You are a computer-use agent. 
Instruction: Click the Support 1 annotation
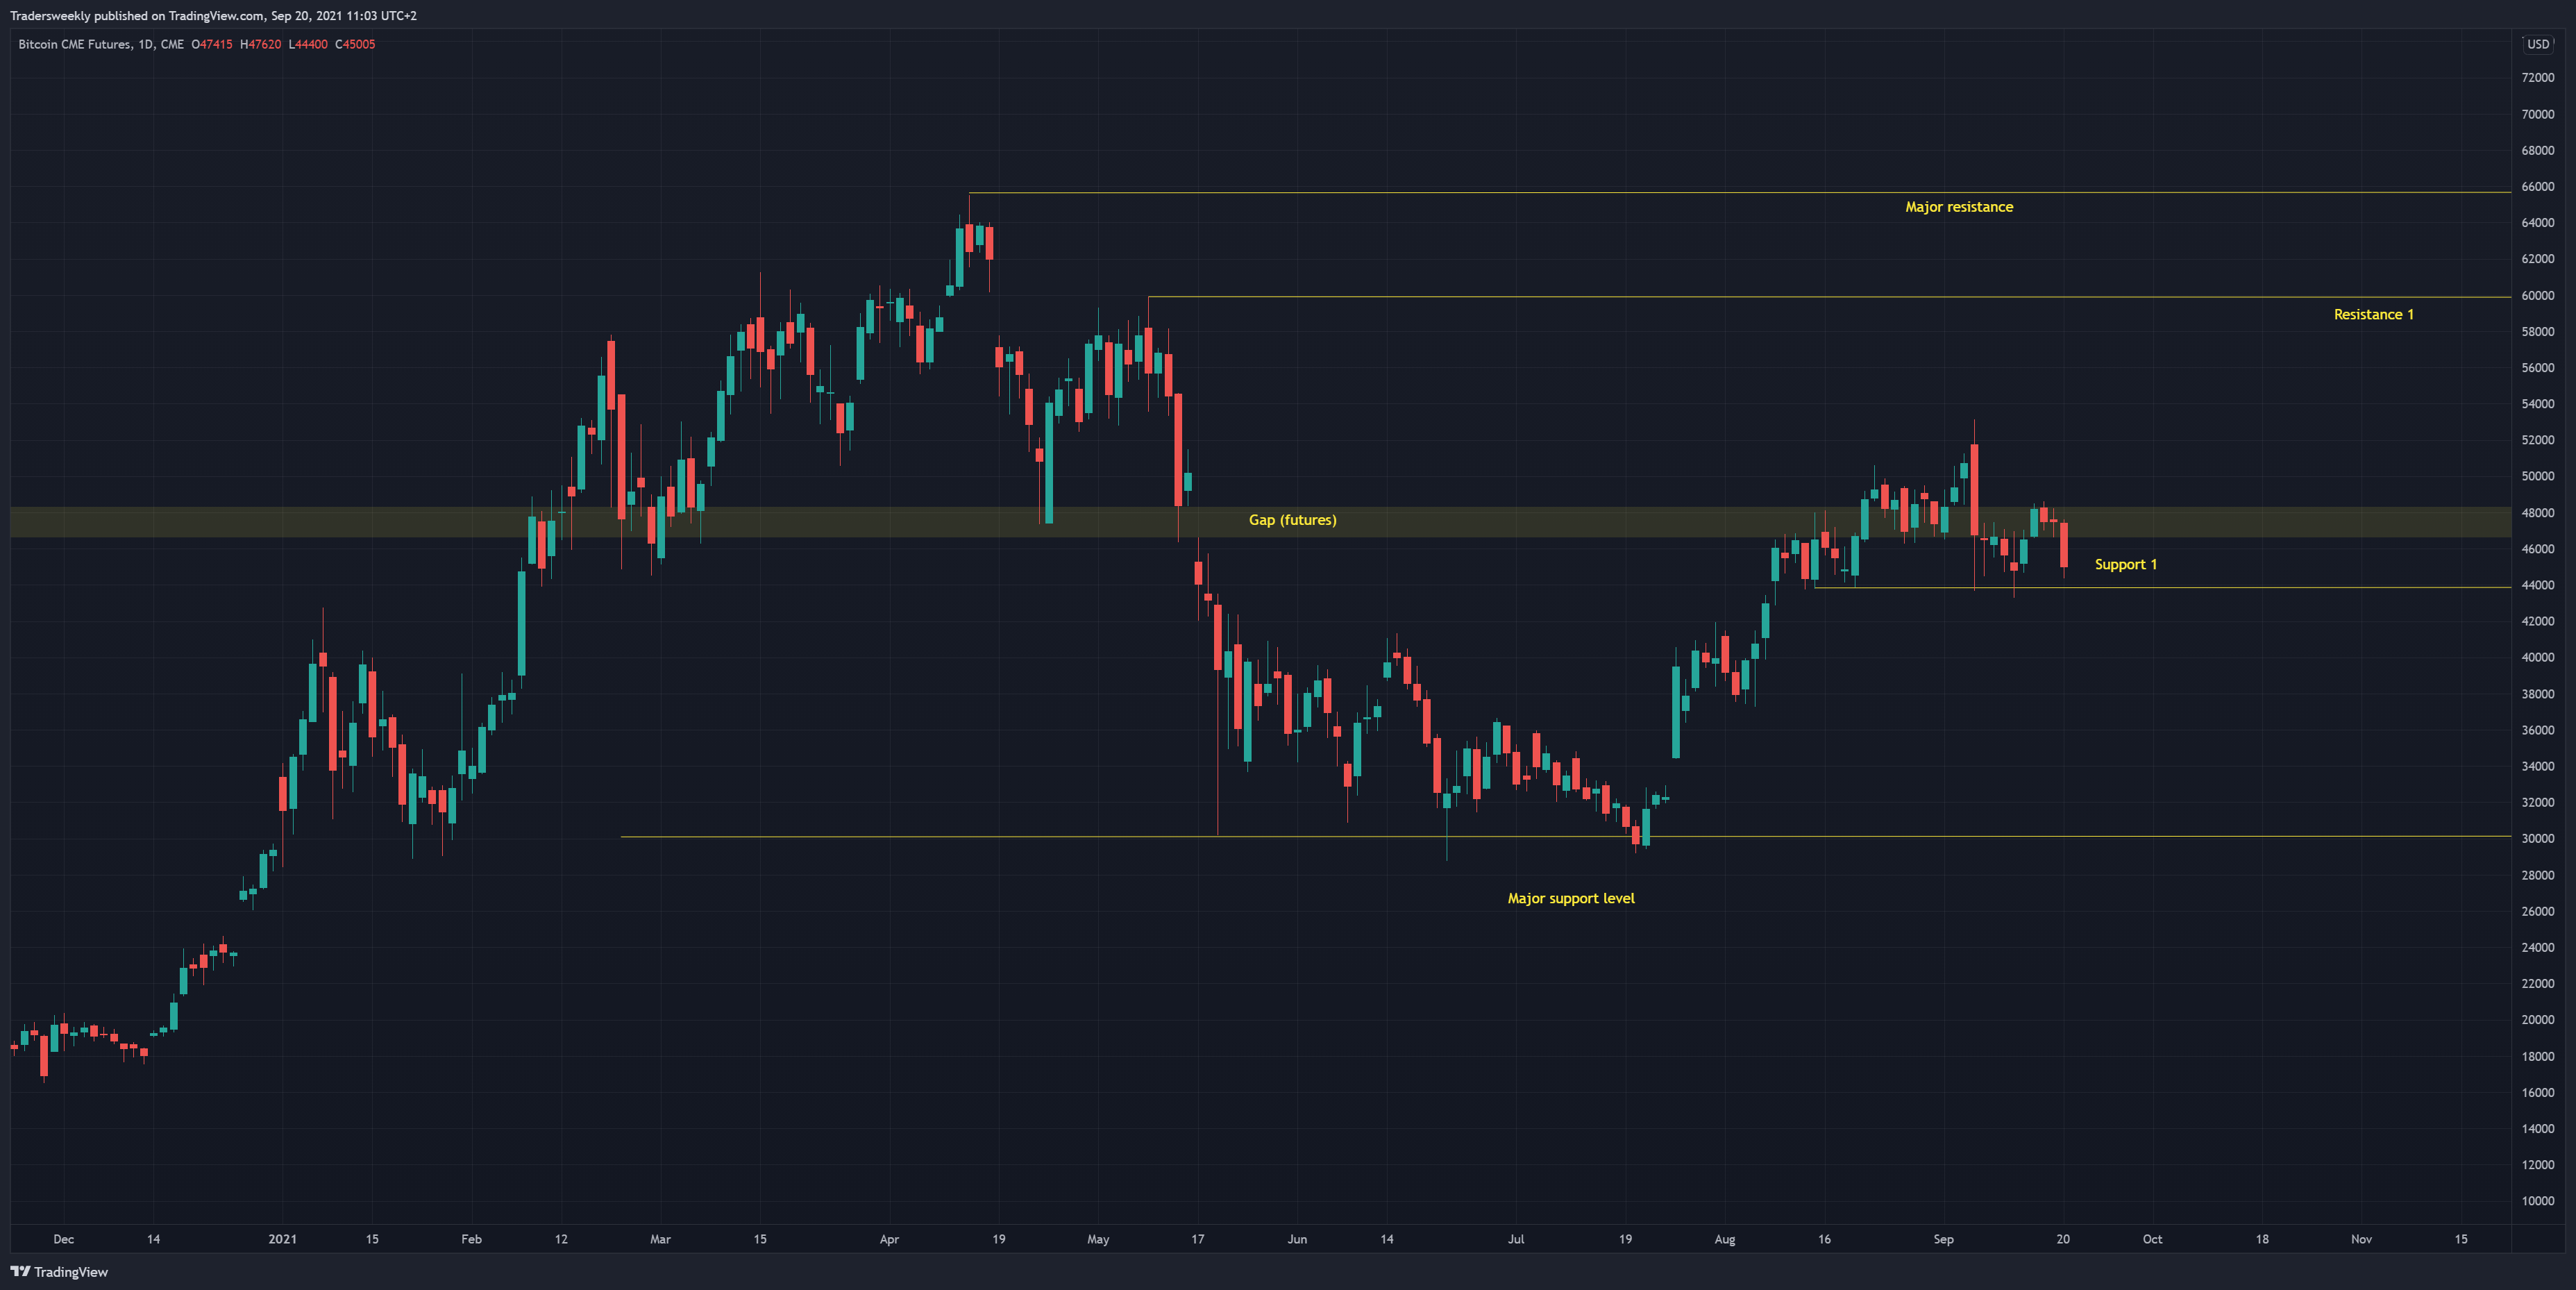[2125, 565]
